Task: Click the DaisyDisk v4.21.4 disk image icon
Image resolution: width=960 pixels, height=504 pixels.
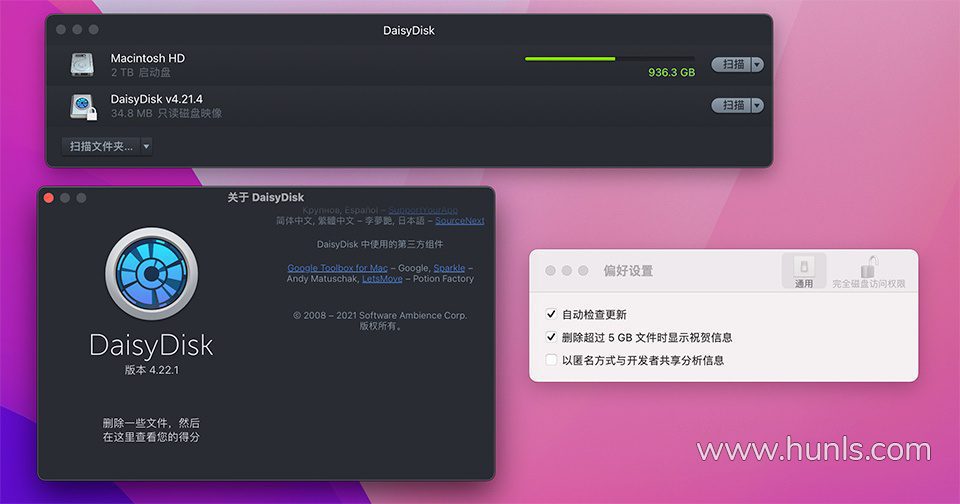Action: click(83, 106)
